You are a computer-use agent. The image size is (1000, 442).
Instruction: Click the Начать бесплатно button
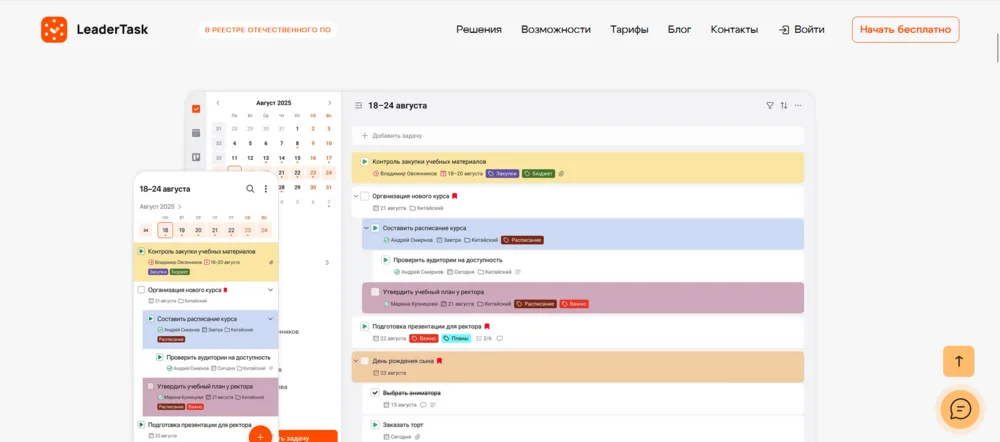(906, 29)
